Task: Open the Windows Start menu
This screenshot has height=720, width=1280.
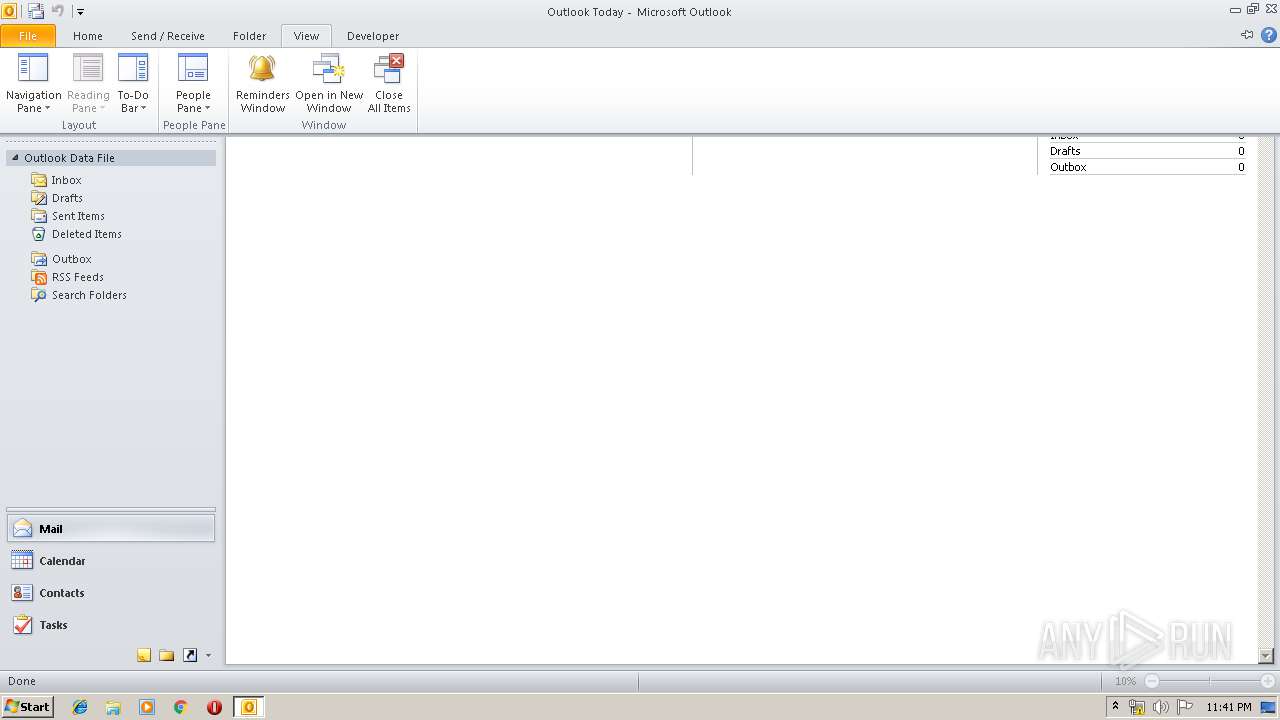Action: pos(27,707)
